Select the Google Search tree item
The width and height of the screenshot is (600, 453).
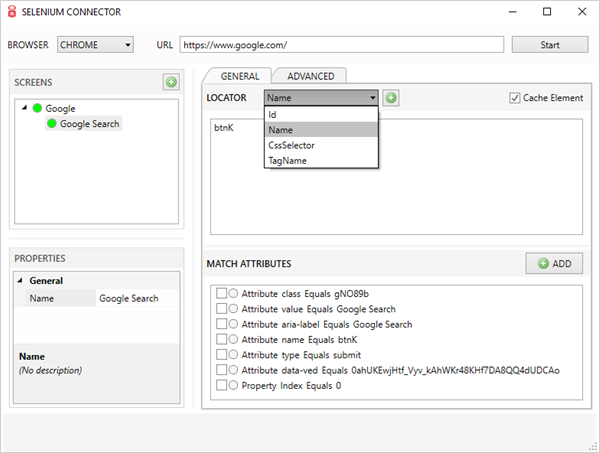point(90,124)
